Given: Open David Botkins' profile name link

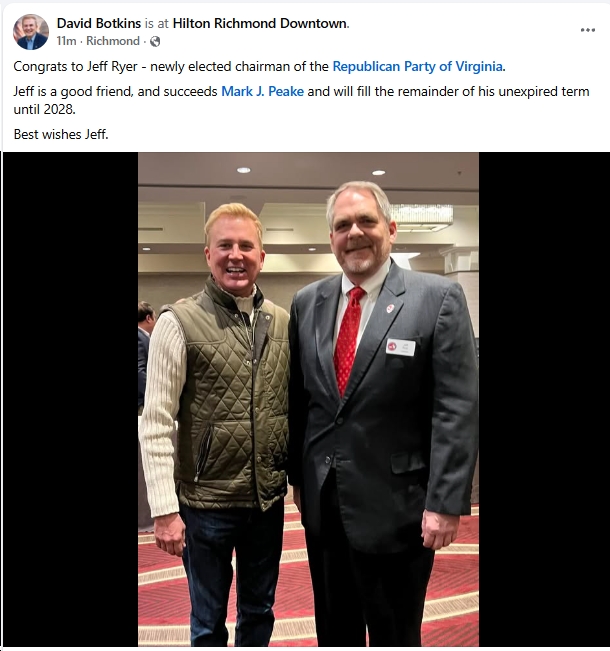Looking at the screenshot, I should pyautogui.click(x=99, y=23).
